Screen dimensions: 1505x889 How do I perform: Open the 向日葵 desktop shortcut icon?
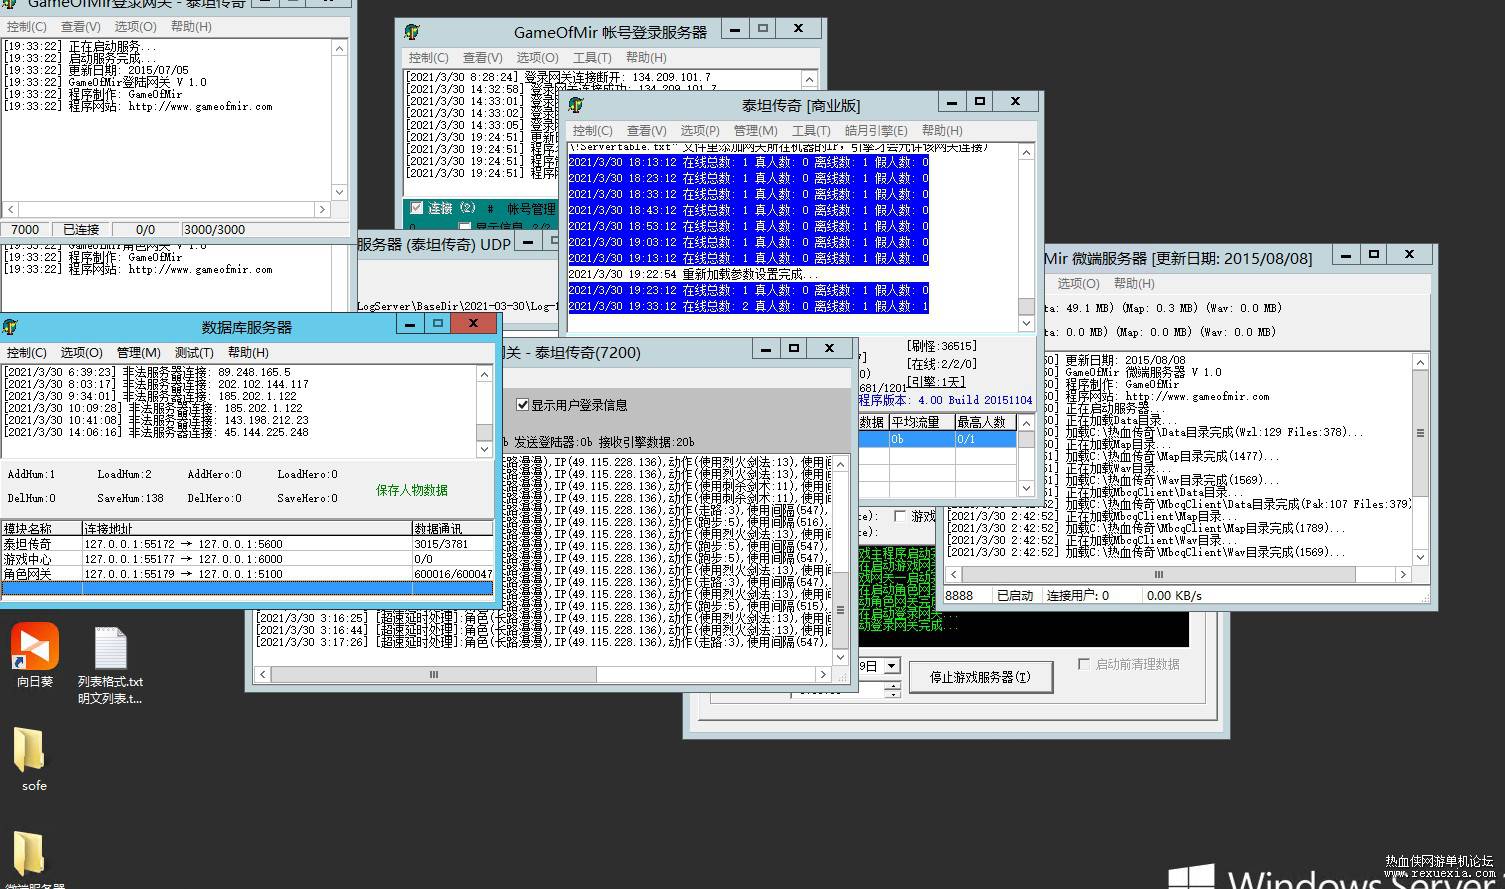(x=35, y=648)
